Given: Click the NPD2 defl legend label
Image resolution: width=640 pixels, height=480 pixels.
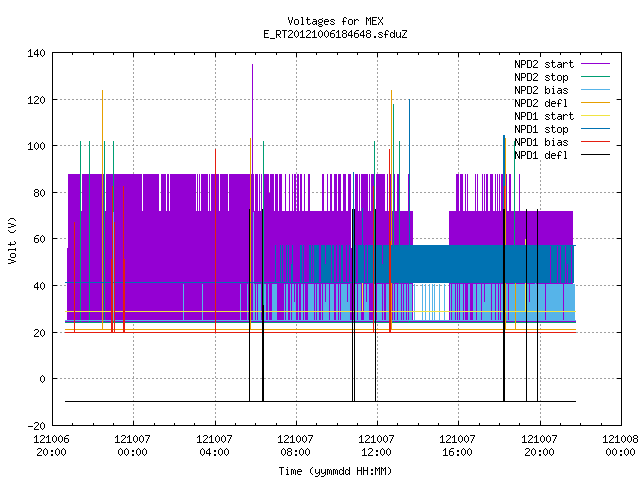Looking at the screenshot, I should [x=541, y=103].
